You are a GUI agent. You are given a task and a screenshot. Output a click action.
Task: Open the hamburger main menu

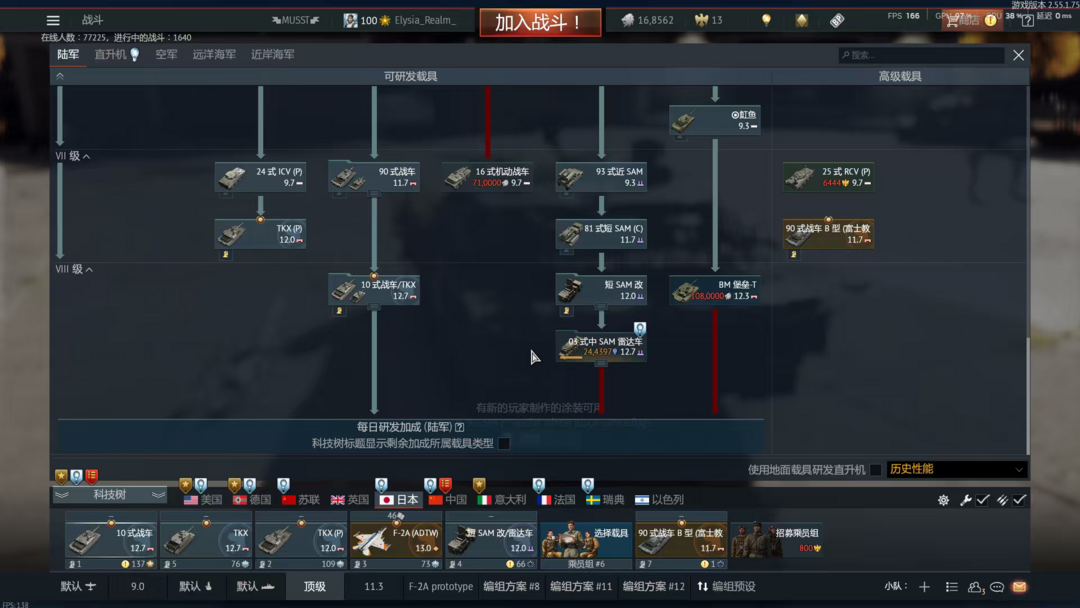click(x=53, y=20)
